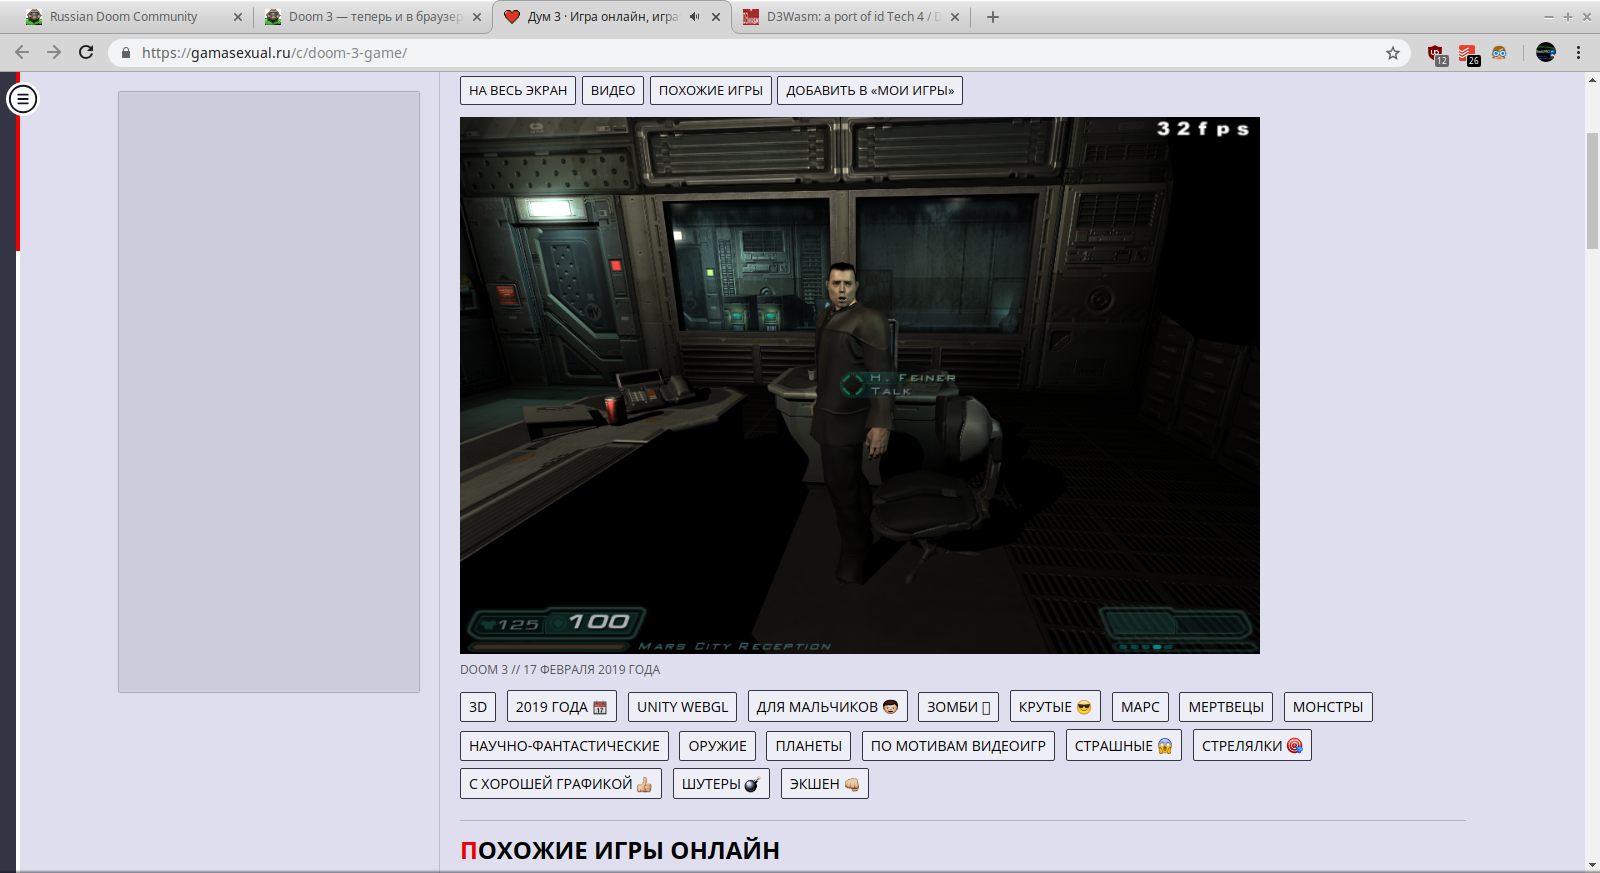Open the Chrome three-dot menu
The image size is (1600, 873).
pyautogui.click(x=1579, y=53)
